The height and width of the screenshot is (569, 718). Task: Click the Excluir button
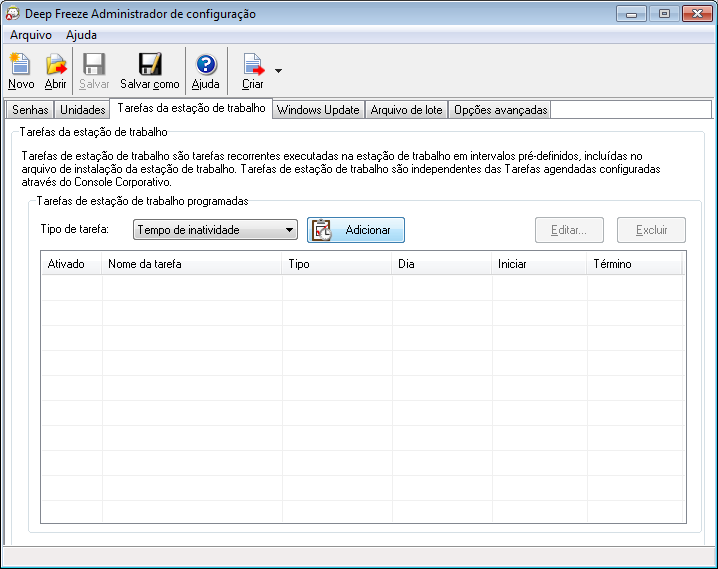(x=651, y=230)
